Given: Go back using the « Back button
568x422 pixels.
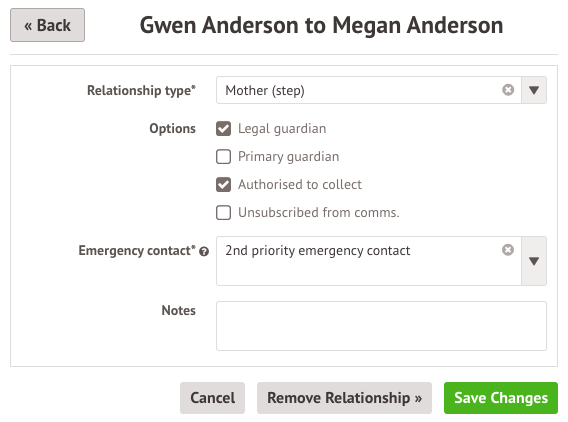Looking at the screenshot, I should click(47, 25).
